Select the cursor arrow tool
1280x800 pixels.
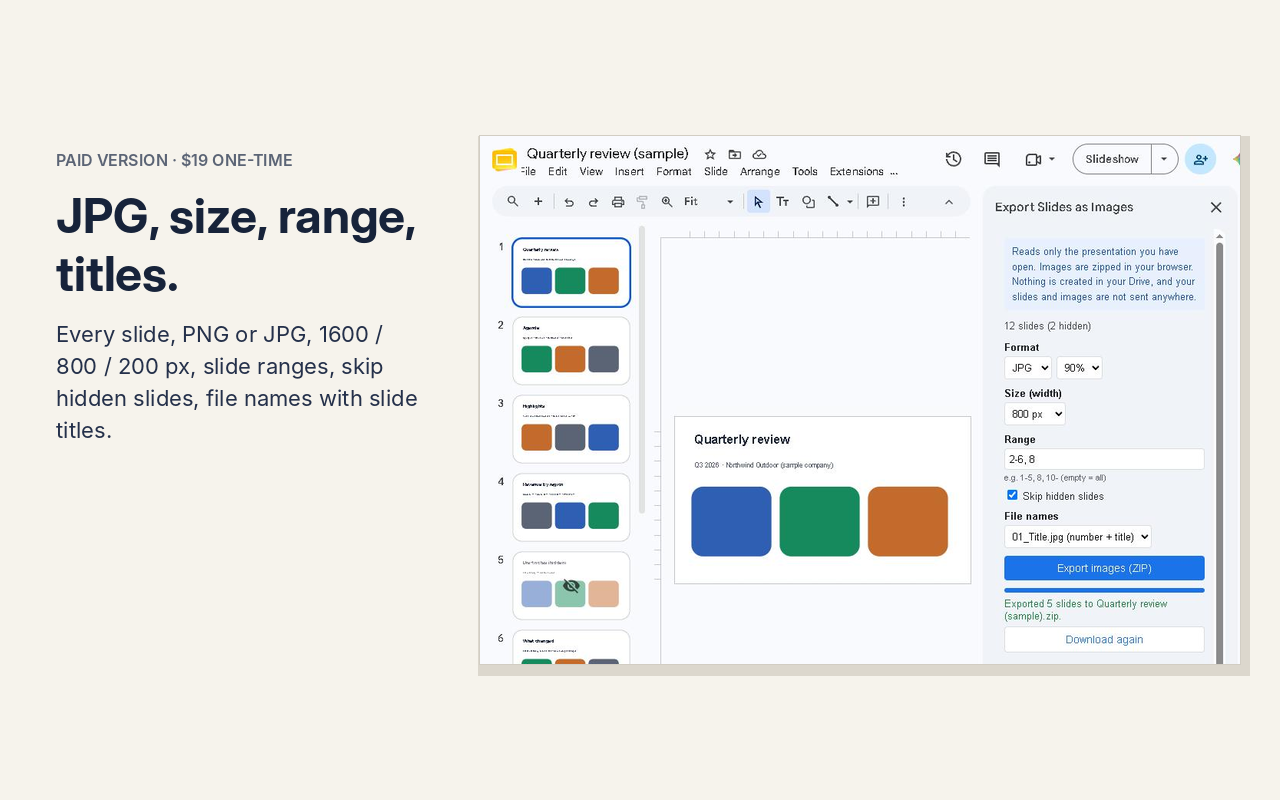[758, 202]
